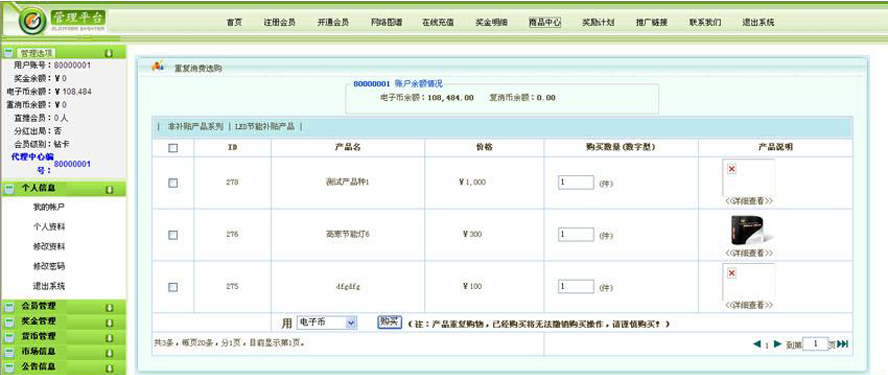
Task: Check the box for product ID 278
Action: point(173,183)
